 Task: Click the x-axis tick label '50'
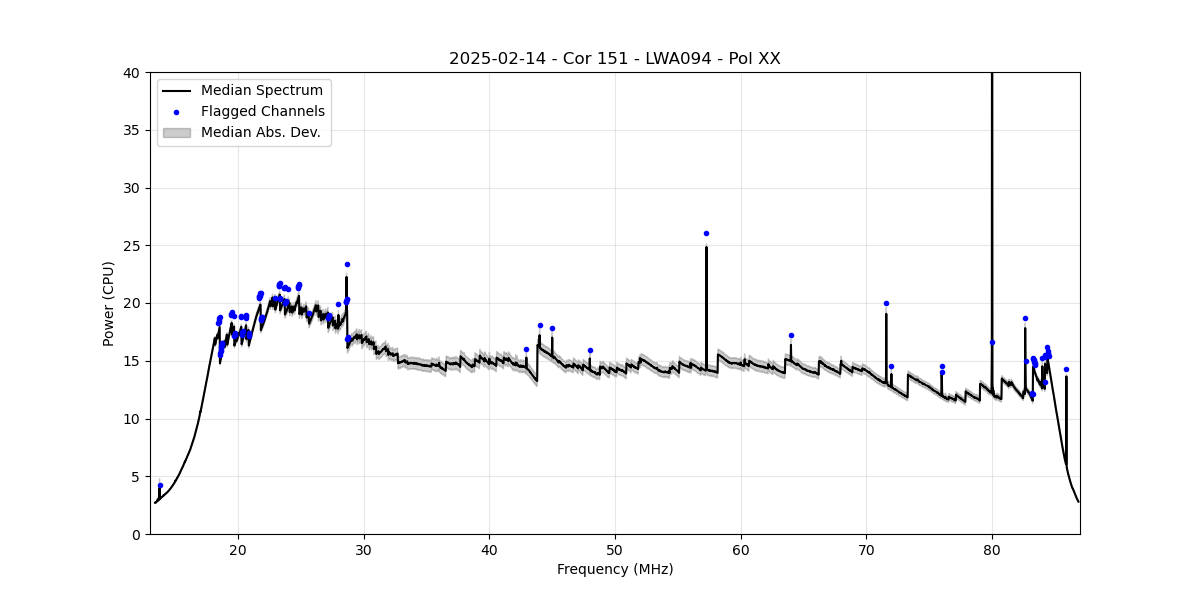tap(615, 549)
